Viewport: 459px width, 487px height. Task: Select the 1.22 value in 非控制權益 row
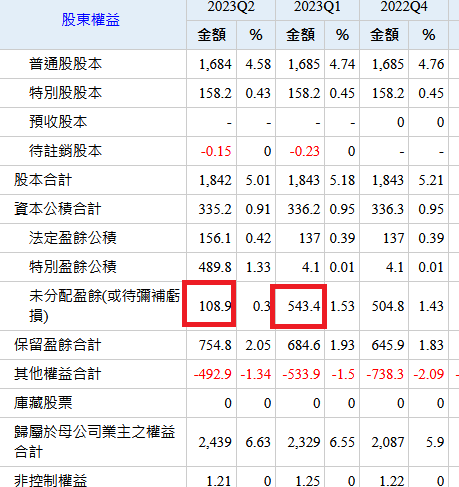pos(392,481)
